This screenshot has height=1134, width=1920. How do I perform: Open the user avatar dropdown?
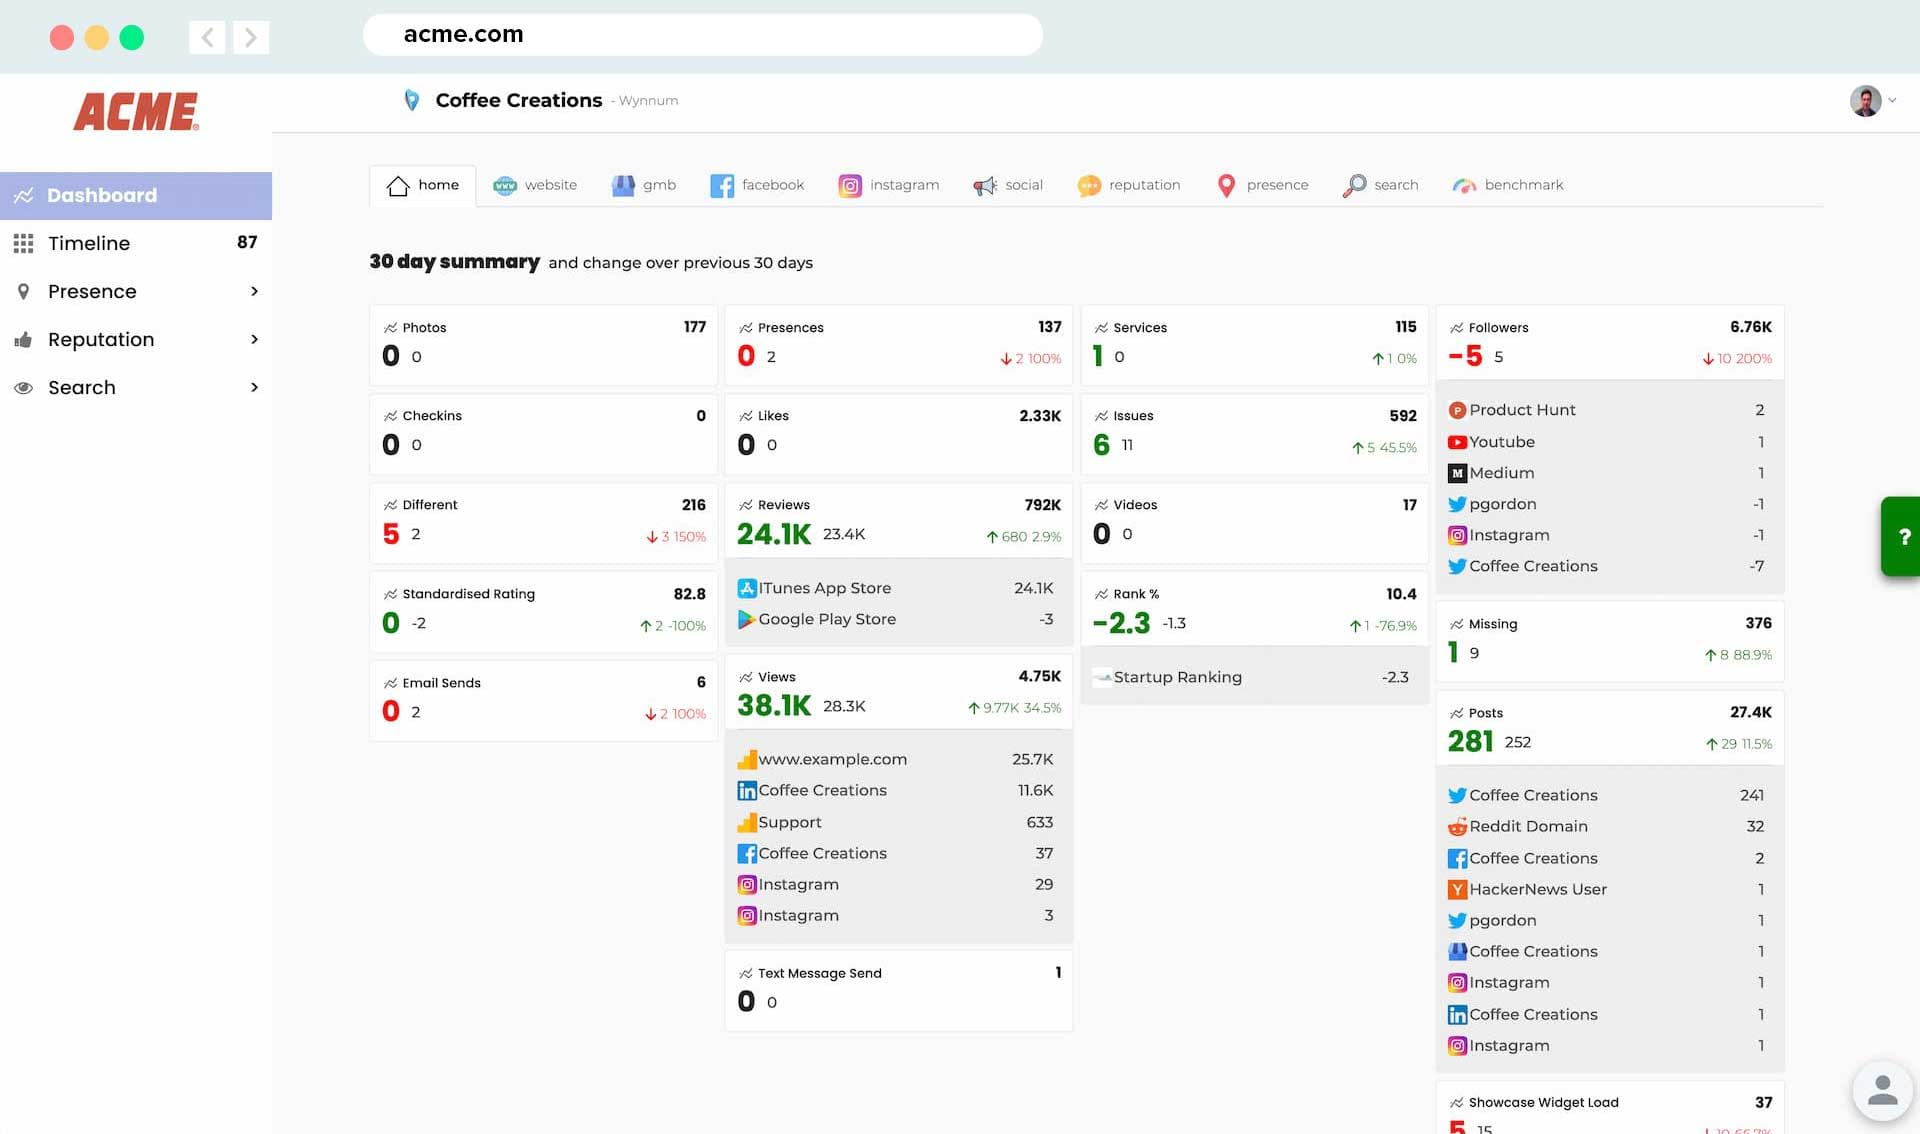pos(1872,100)
